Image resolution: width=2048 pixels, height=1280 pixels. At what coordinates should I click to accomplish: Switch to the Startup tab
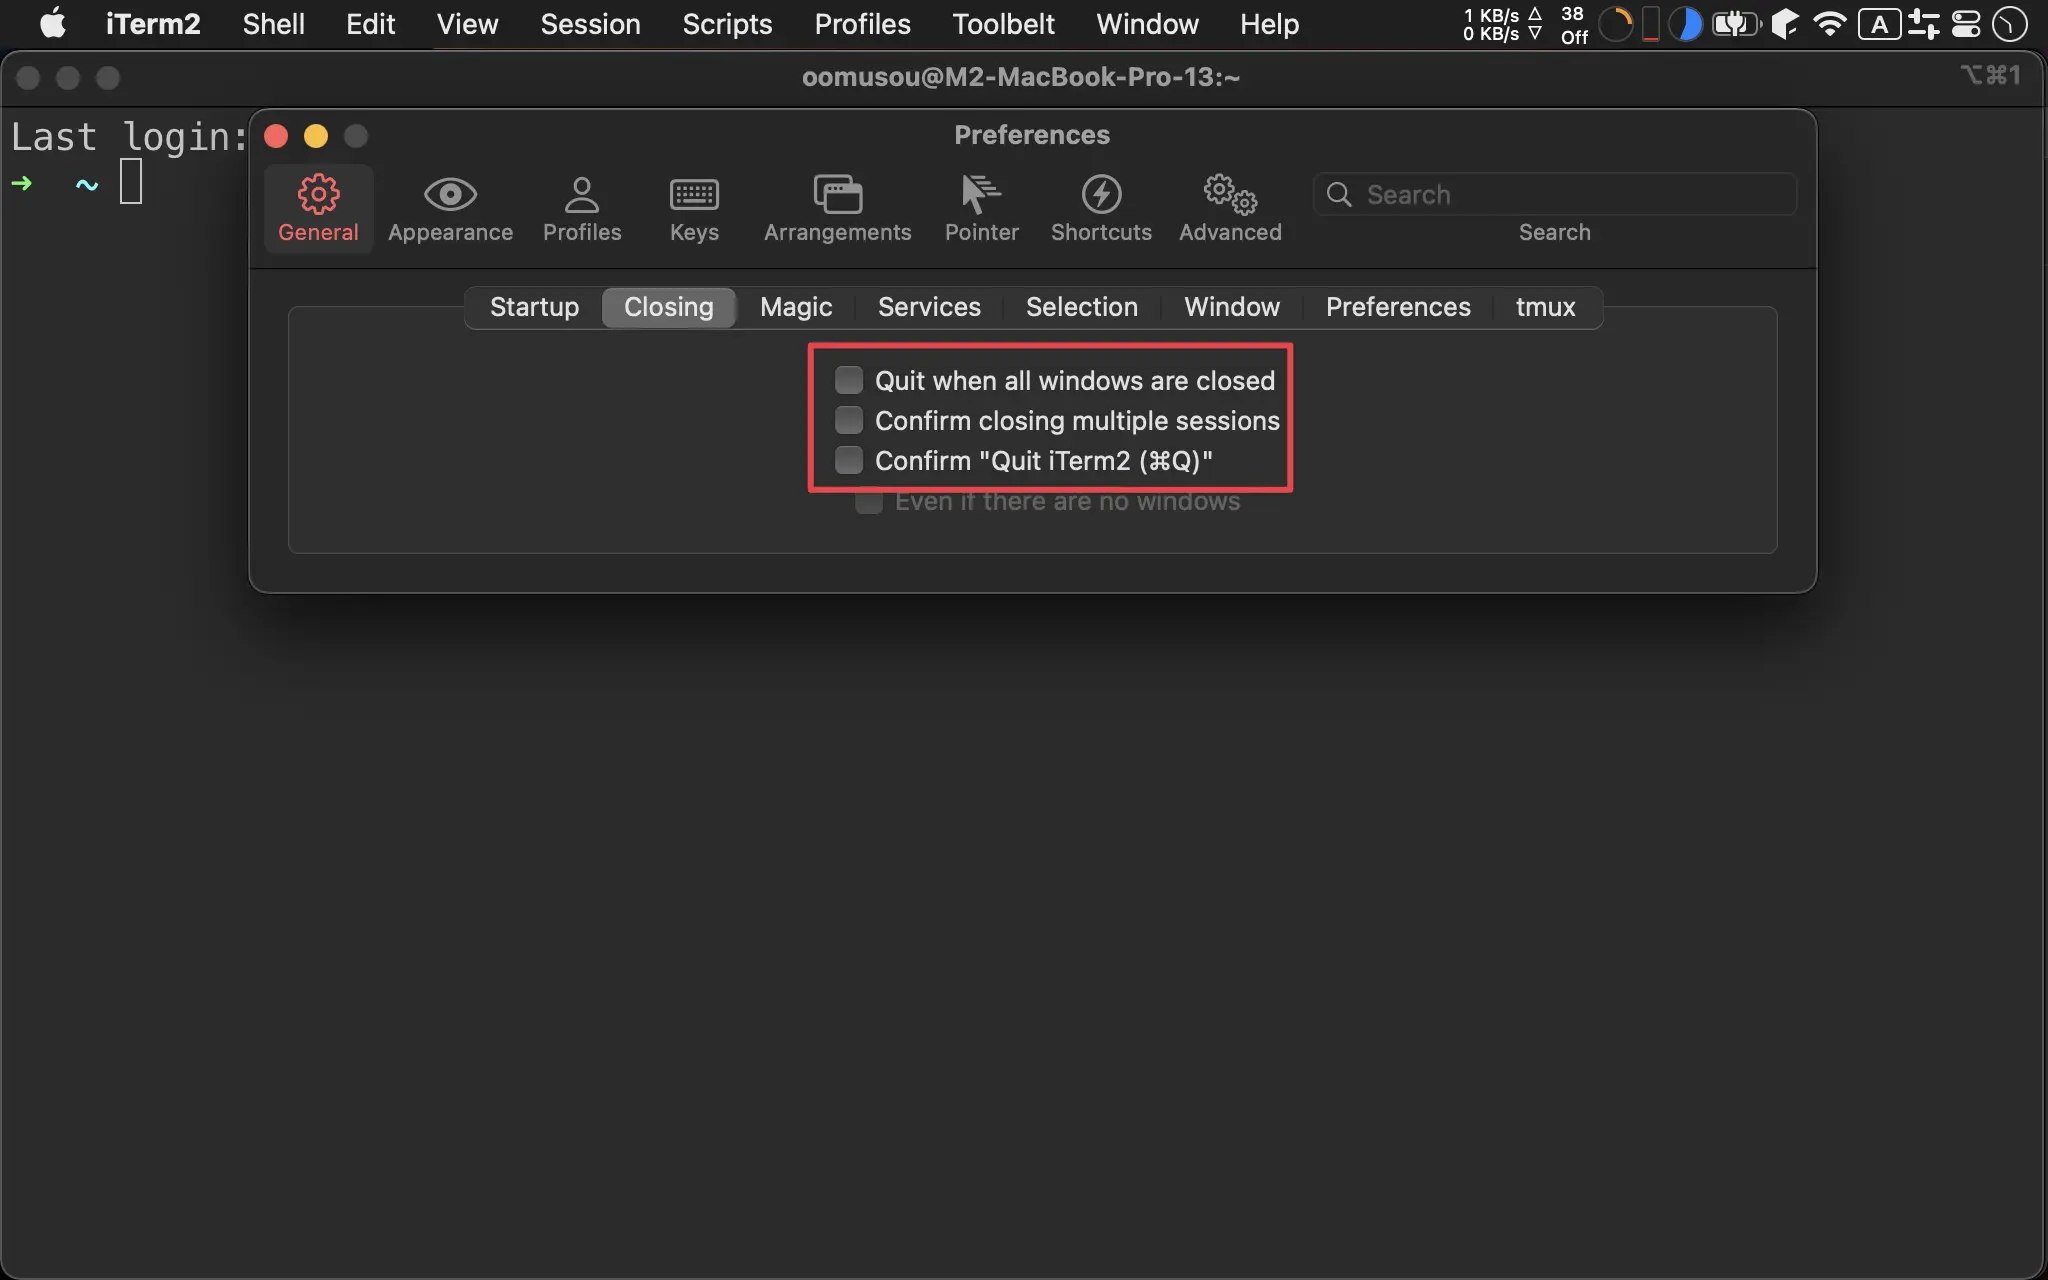click(x=534, y=307)
